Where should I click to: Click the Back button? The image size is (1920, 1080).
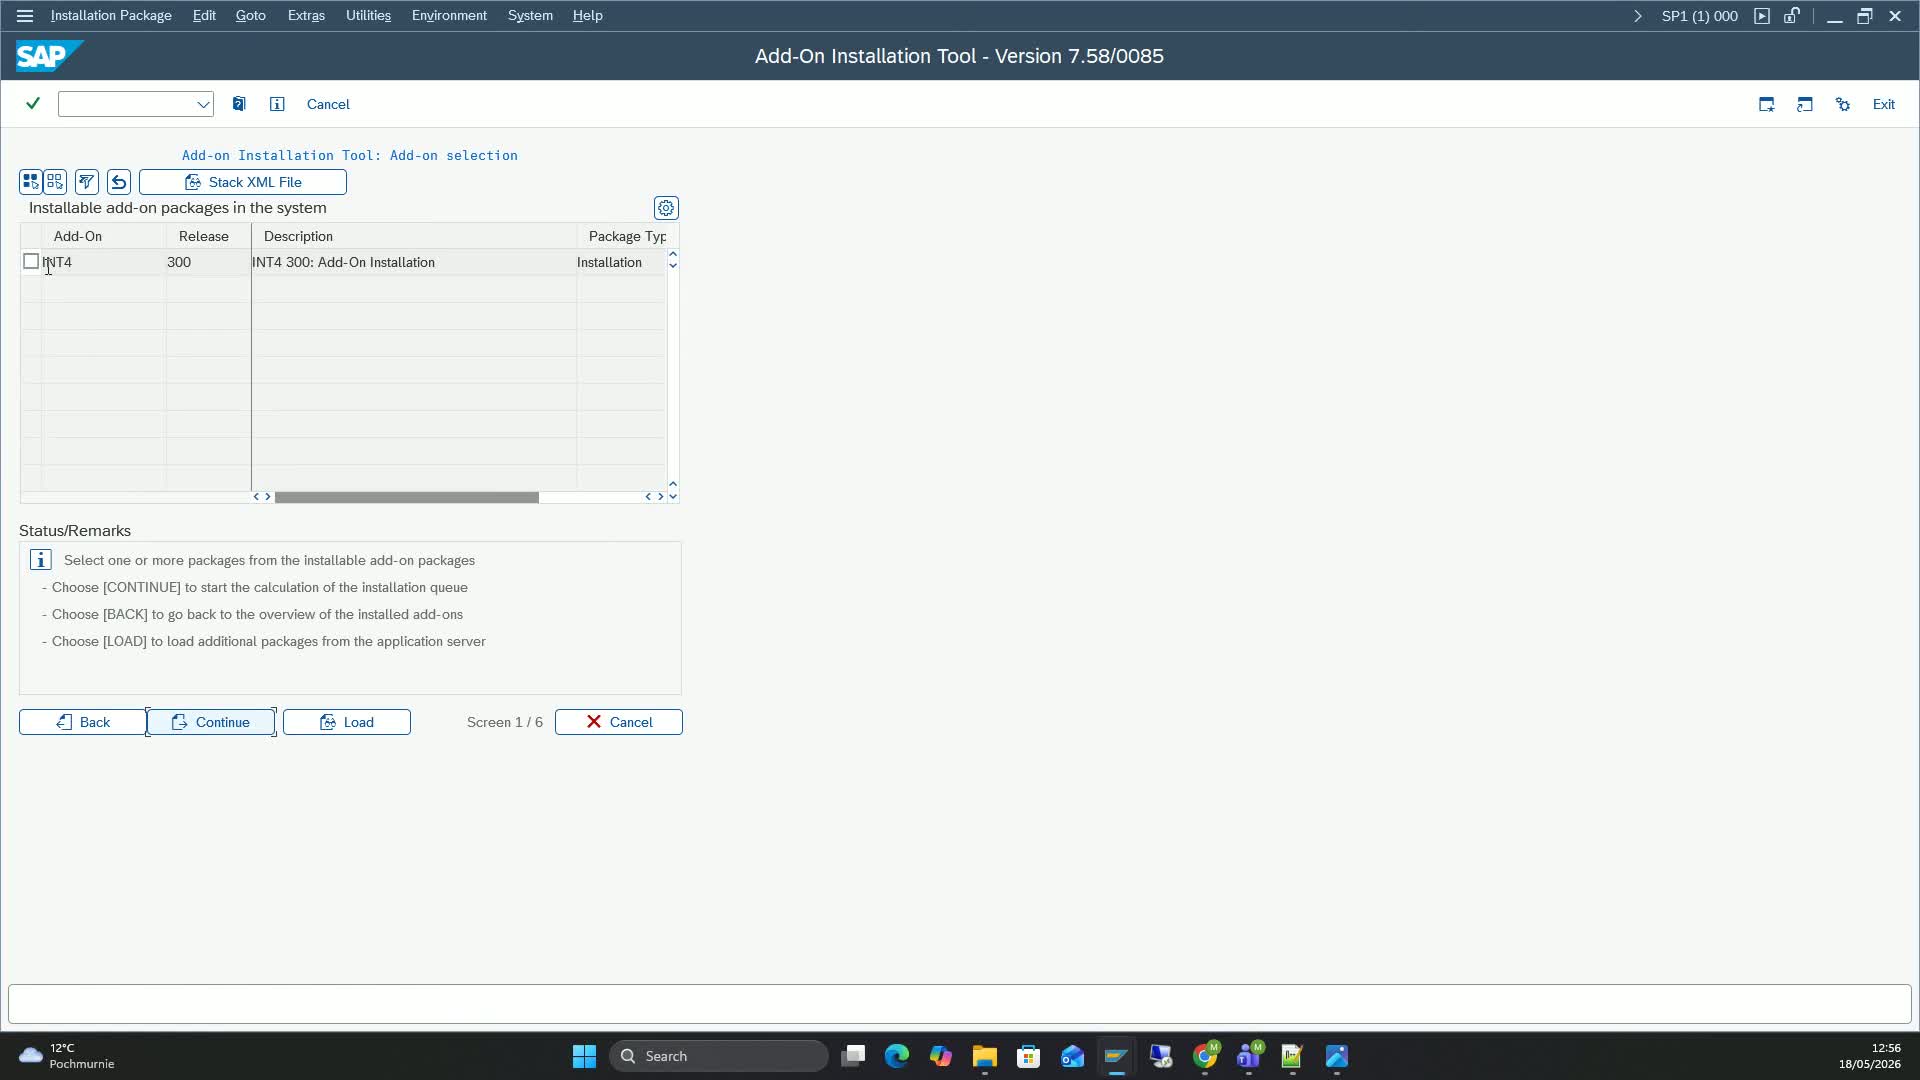(83, 722)
